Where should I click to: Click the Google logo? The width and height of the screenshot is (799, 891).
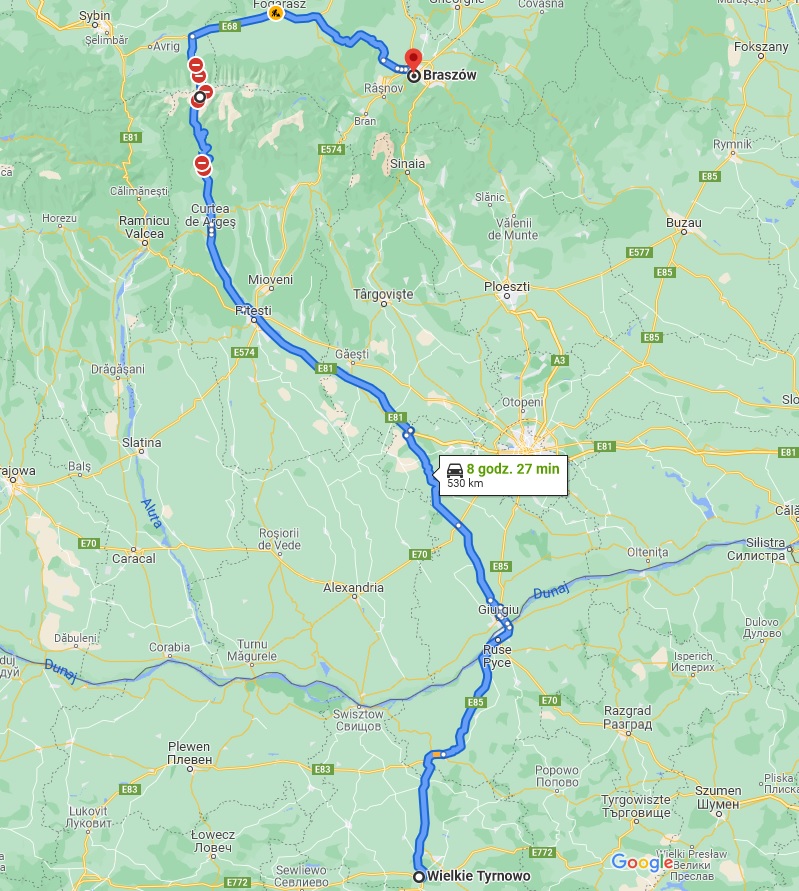point(642,863)
